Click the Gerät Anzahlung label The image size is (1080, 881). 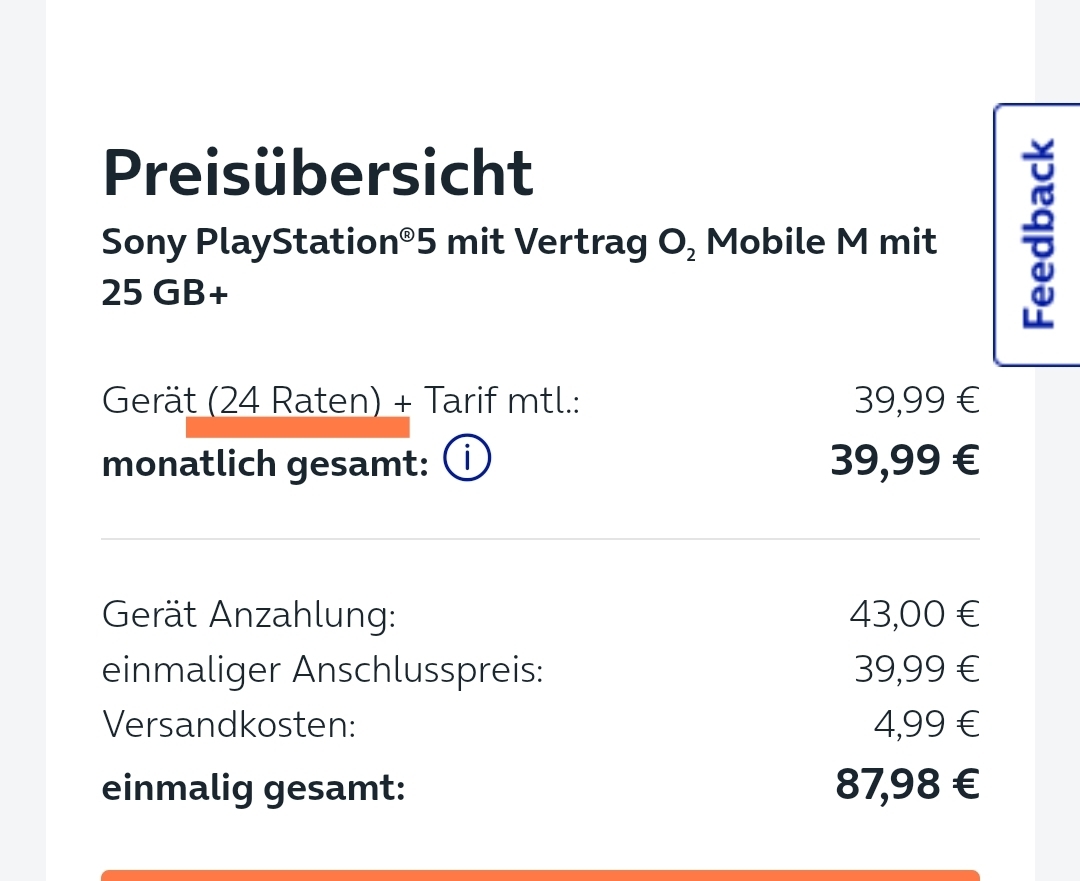tap(249, 614)
